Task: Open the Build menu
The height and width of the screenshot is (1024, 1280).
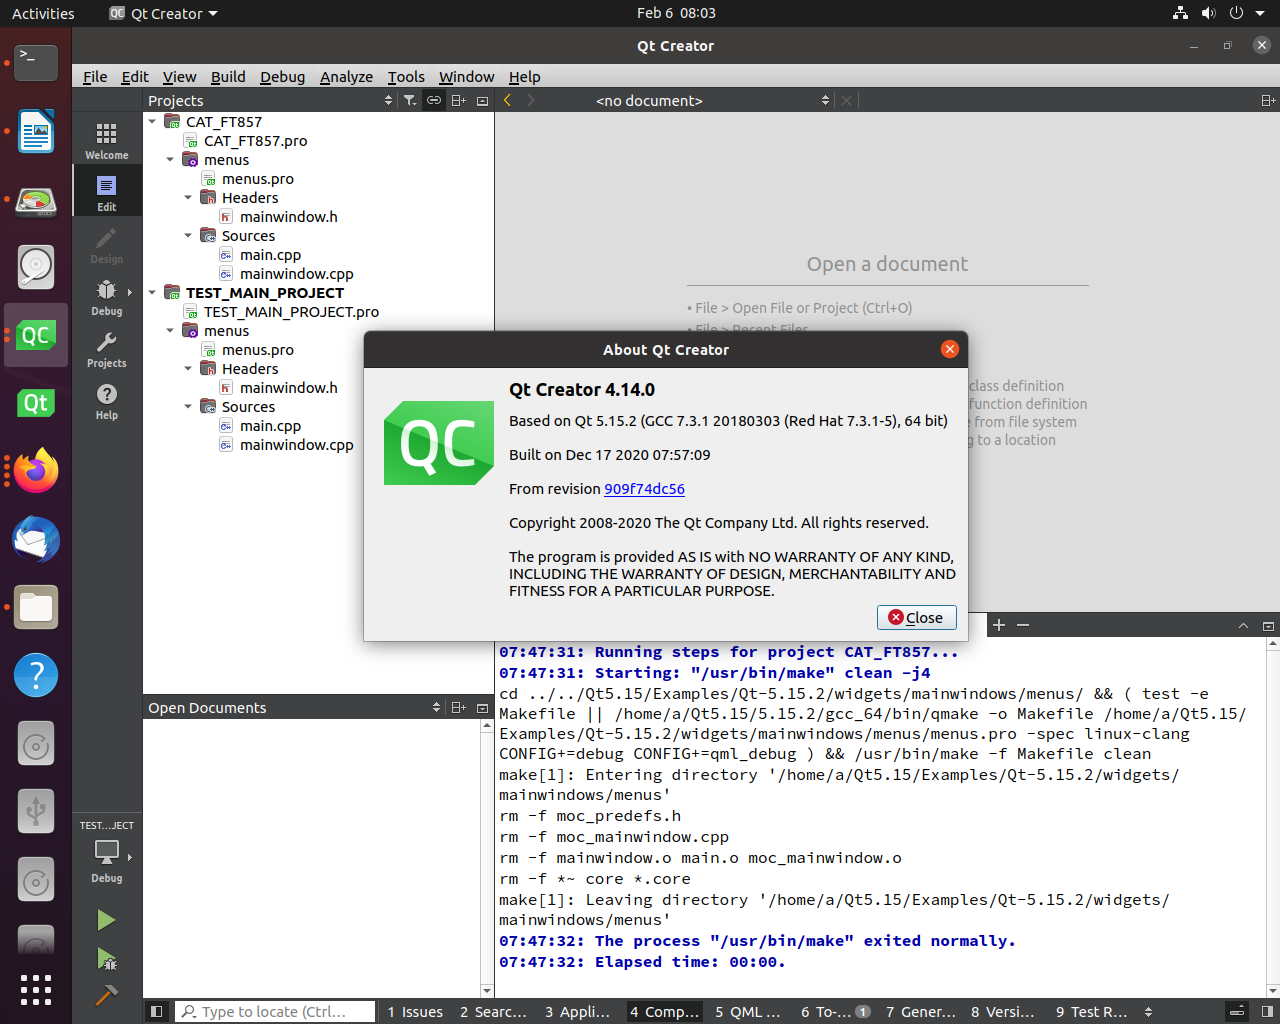Action: 228,77
